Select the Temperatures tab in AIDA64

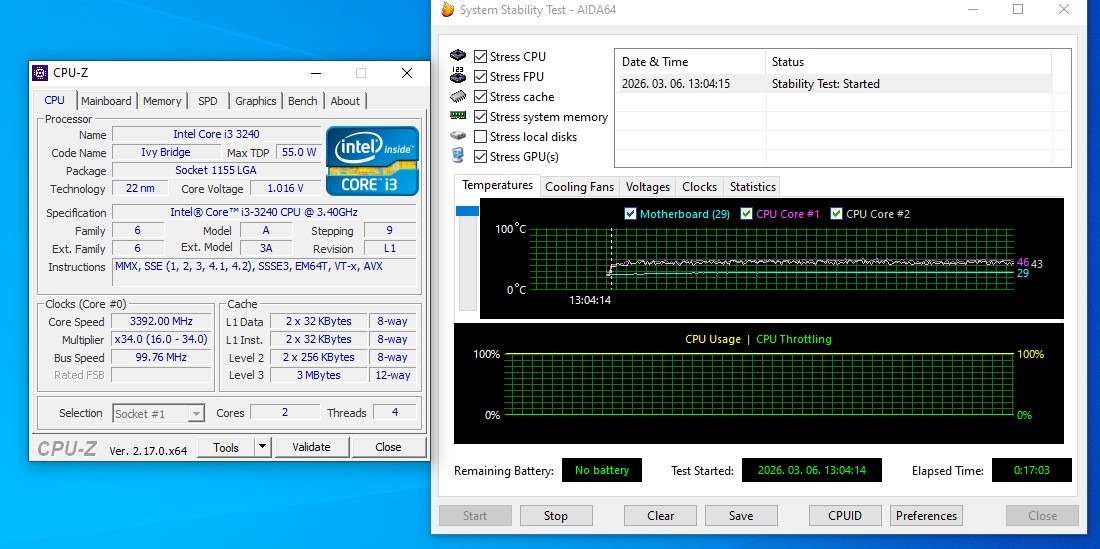[x=497, y=185]
